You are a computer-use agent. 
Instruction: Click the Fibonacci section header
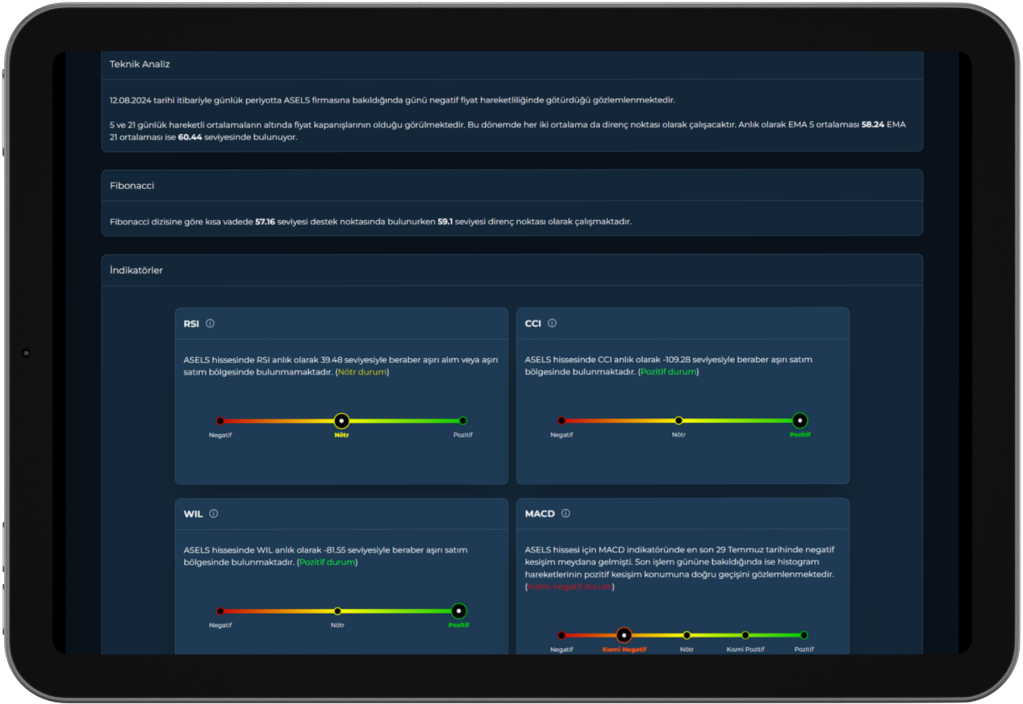click(x=132, y=185)
